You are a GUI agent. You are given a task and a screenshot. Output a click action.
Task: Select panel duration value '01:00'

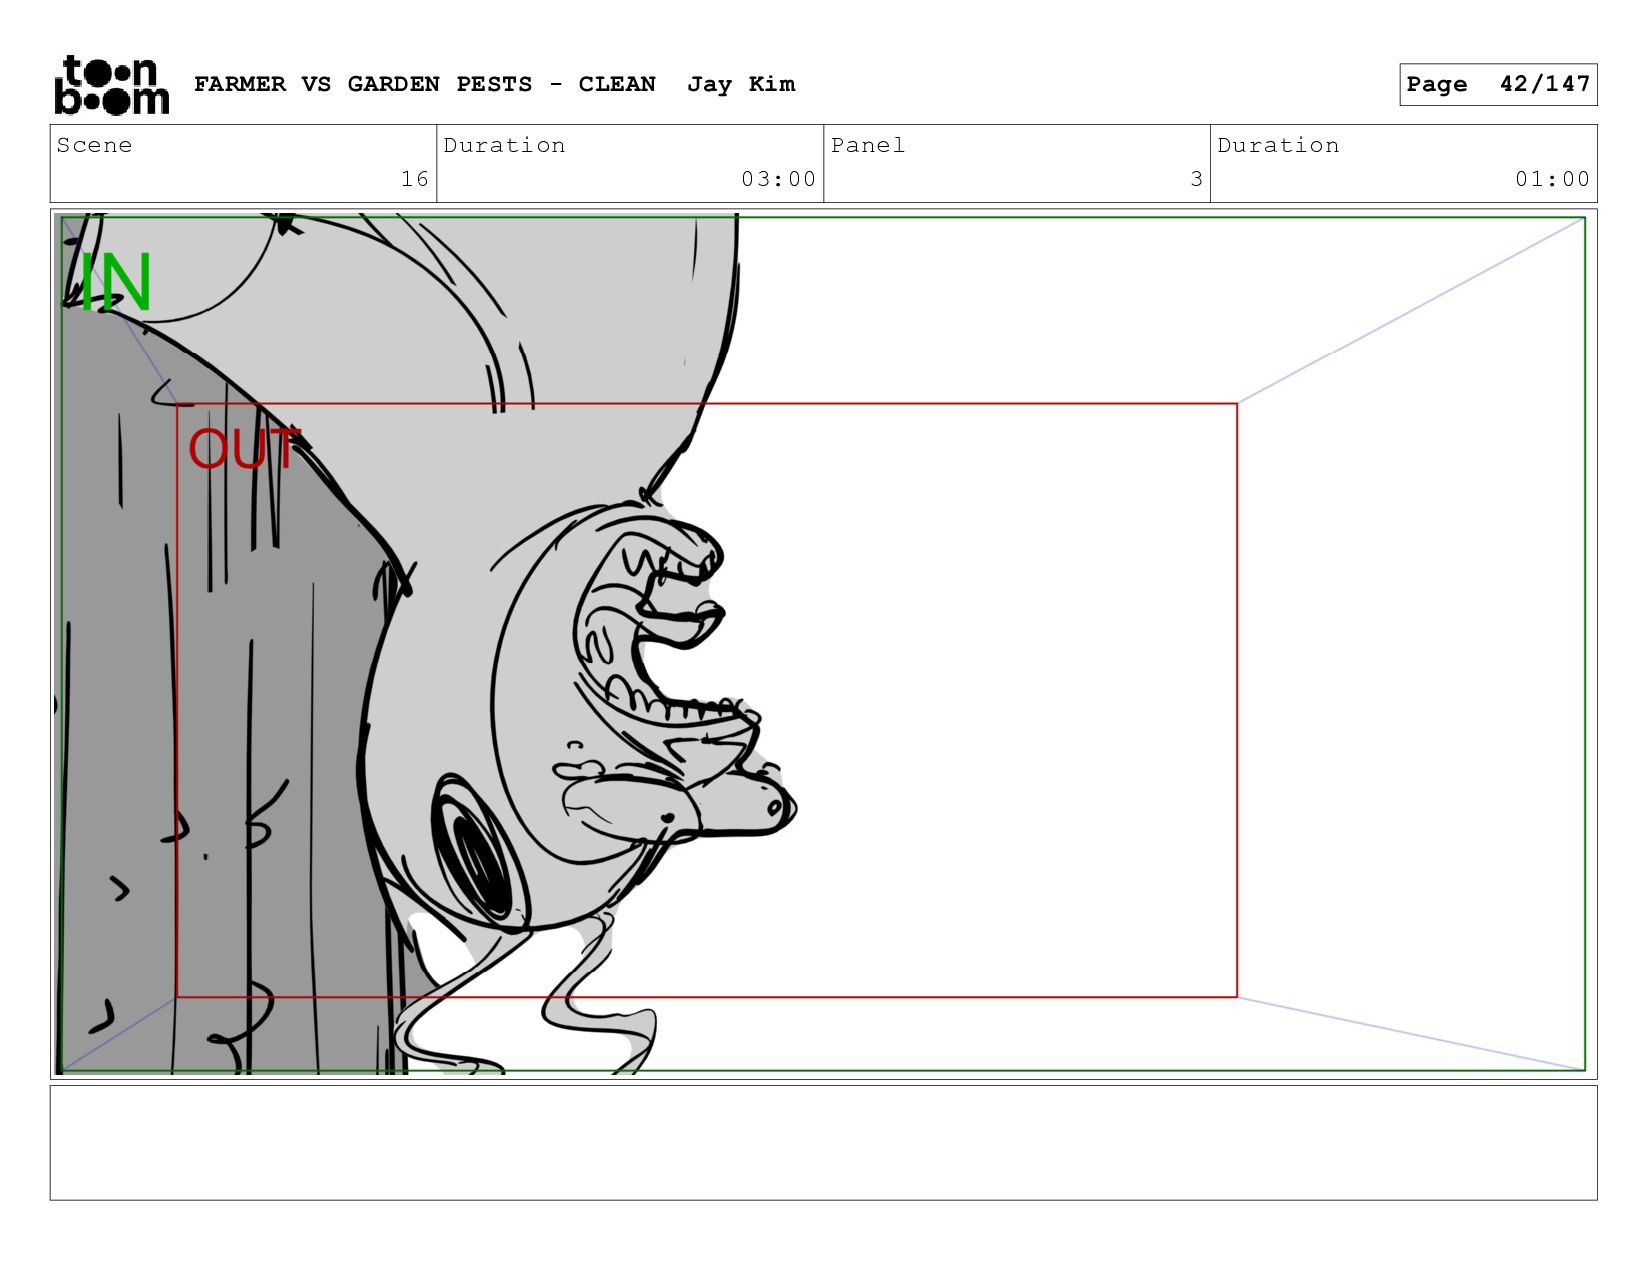1552,179
